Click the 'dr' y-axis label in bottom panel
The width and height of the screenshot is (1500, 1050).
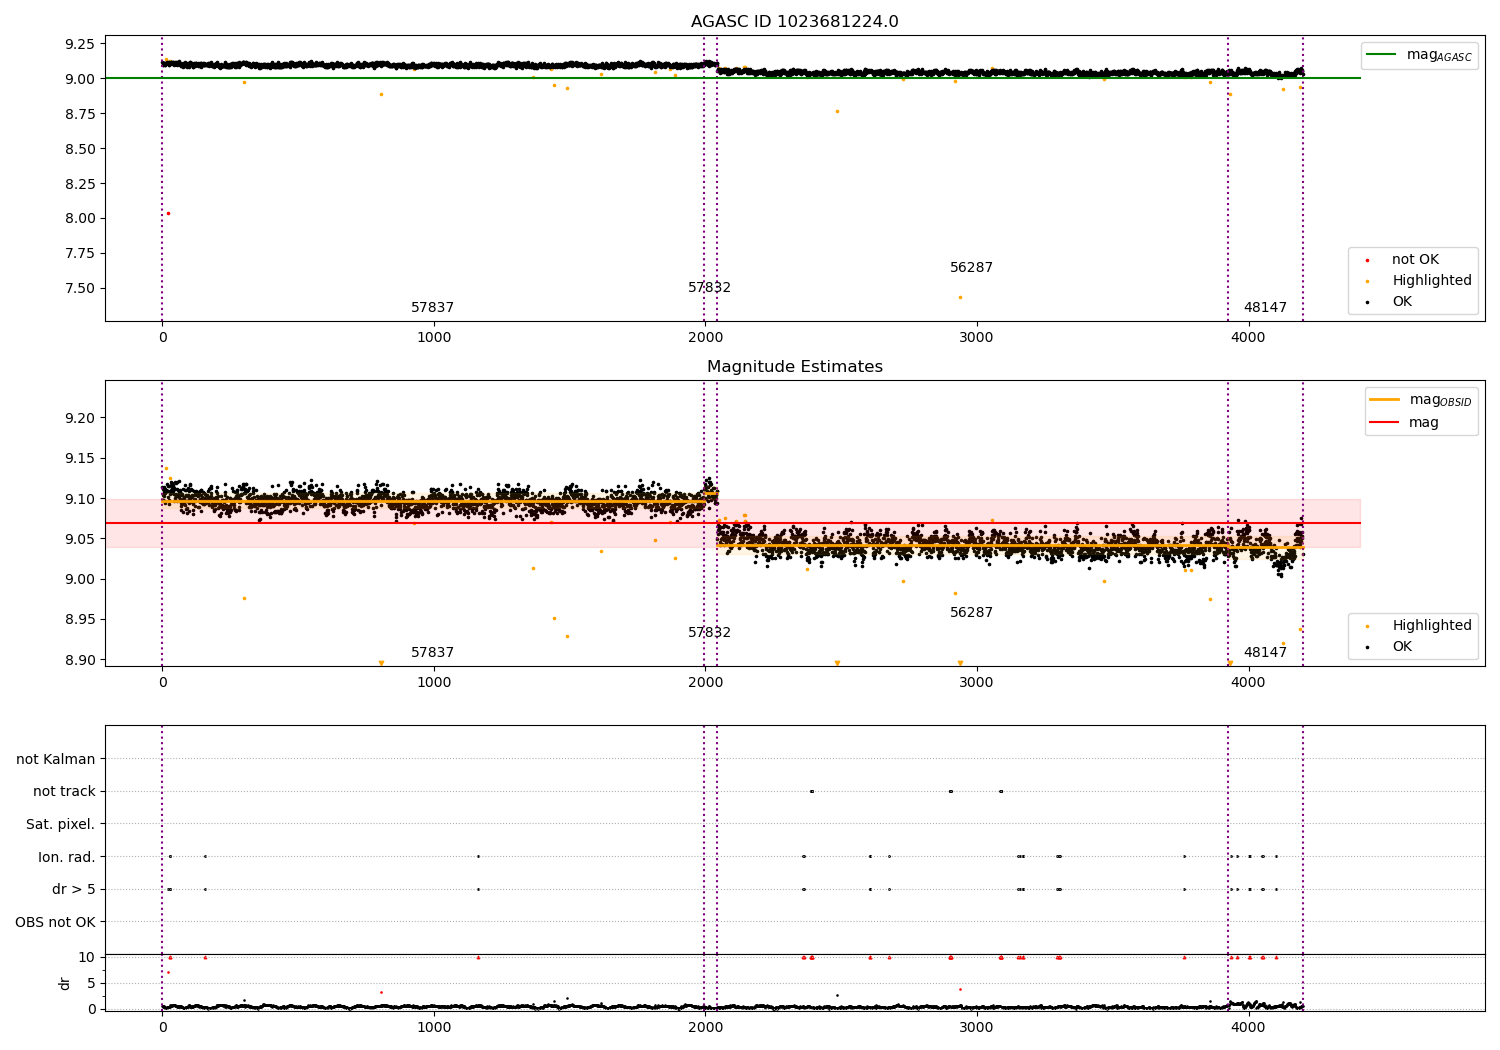pyautogui.click(x=65, y=983)
